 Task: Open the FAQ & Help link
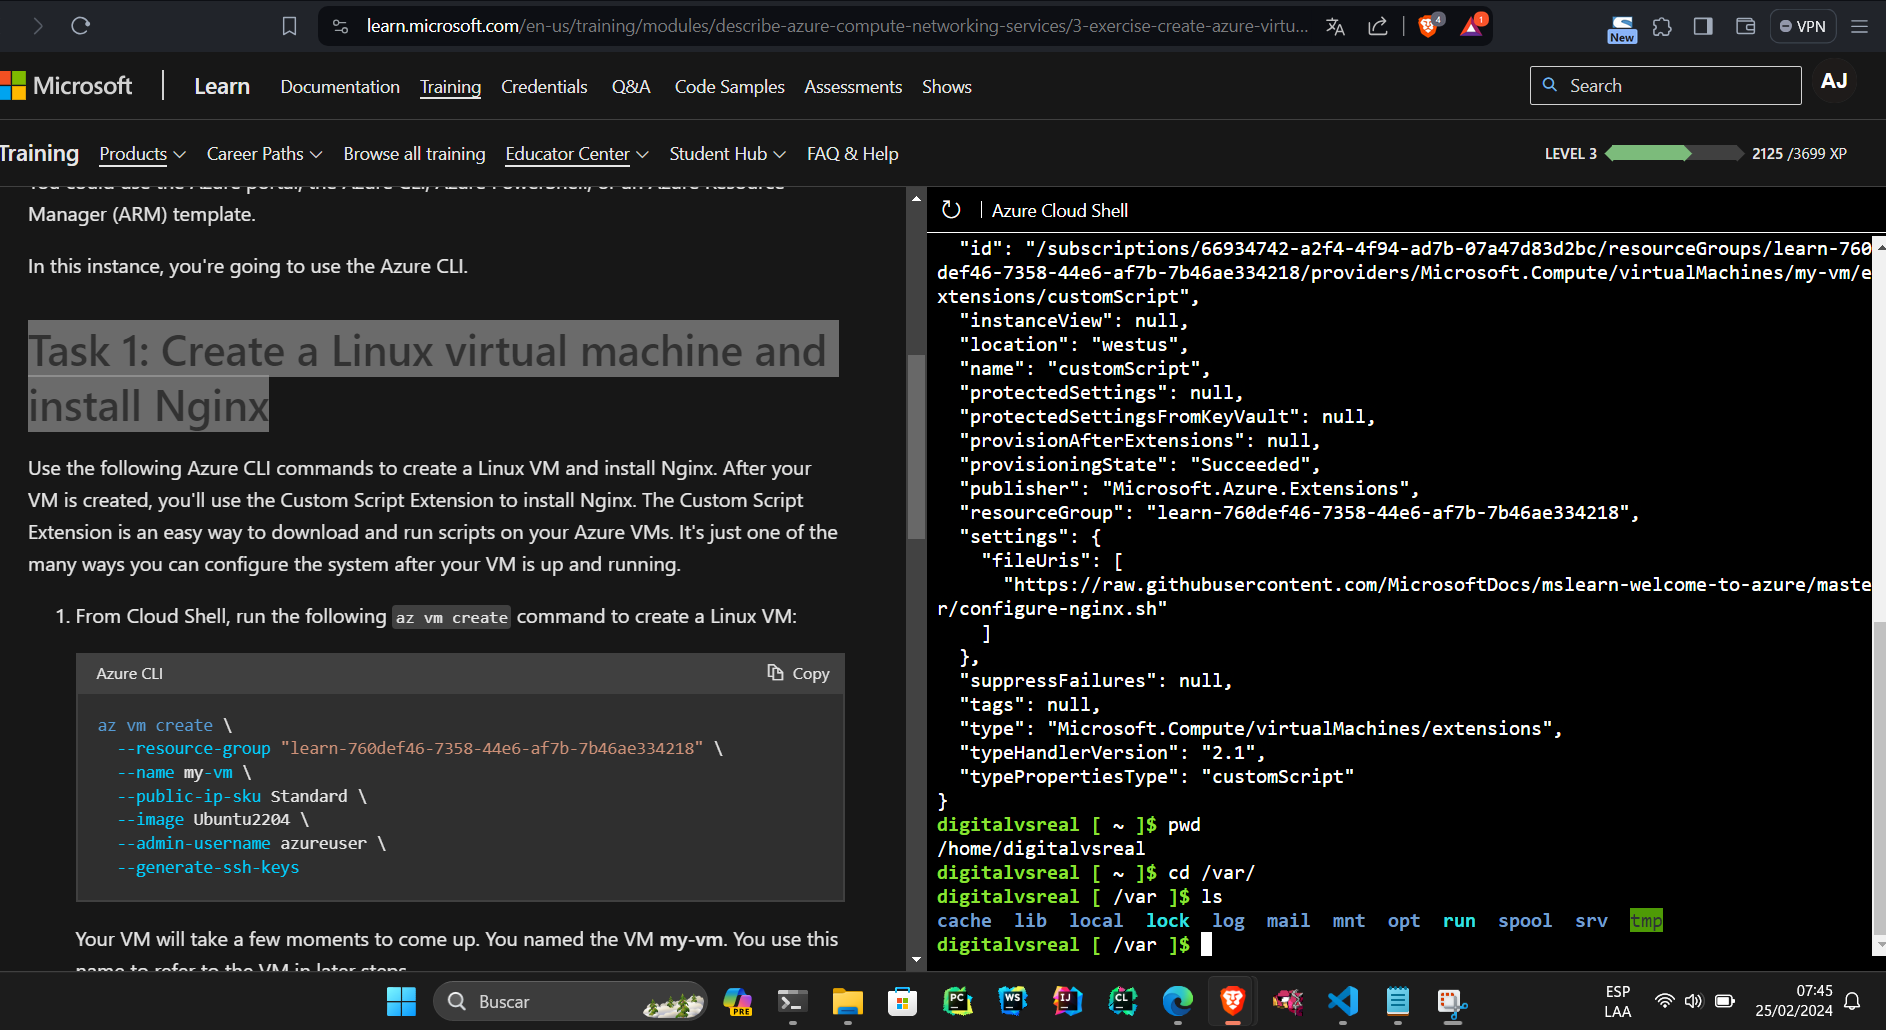(x=852, y=154)
